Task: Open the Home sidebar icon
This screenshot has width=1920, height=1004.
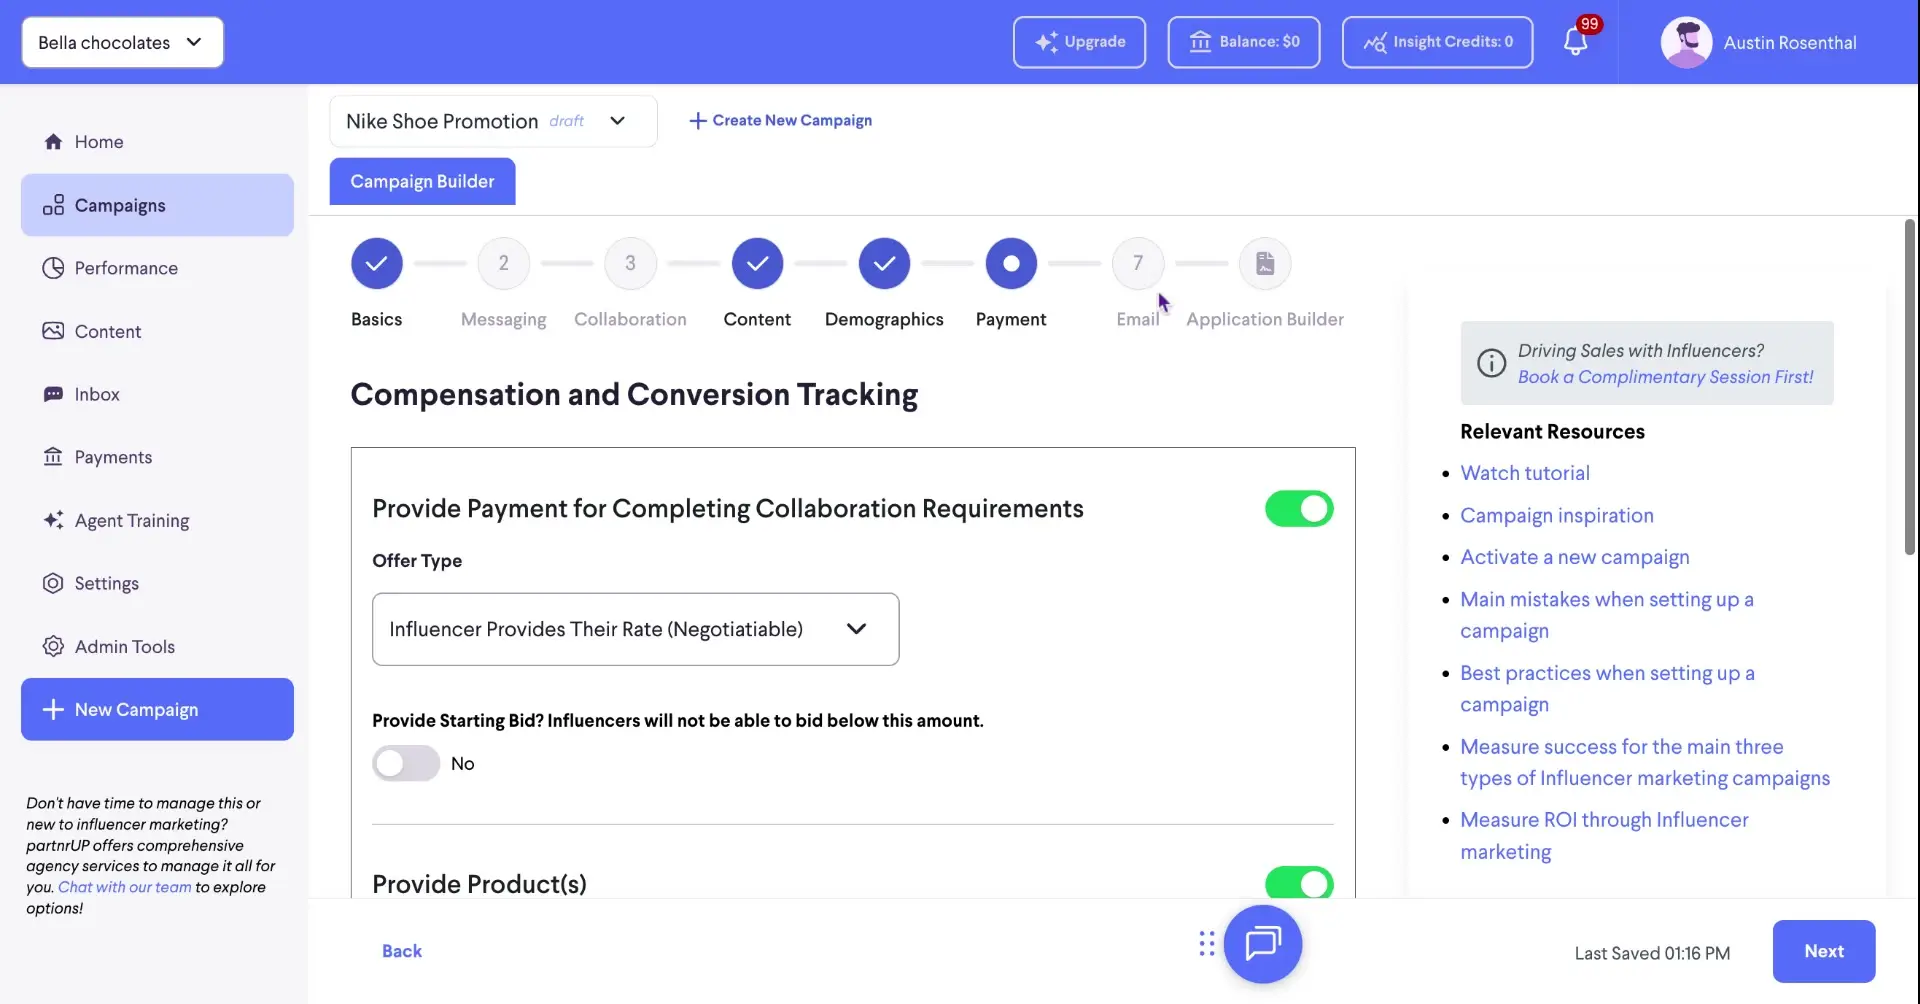Action: pos(53,141)
